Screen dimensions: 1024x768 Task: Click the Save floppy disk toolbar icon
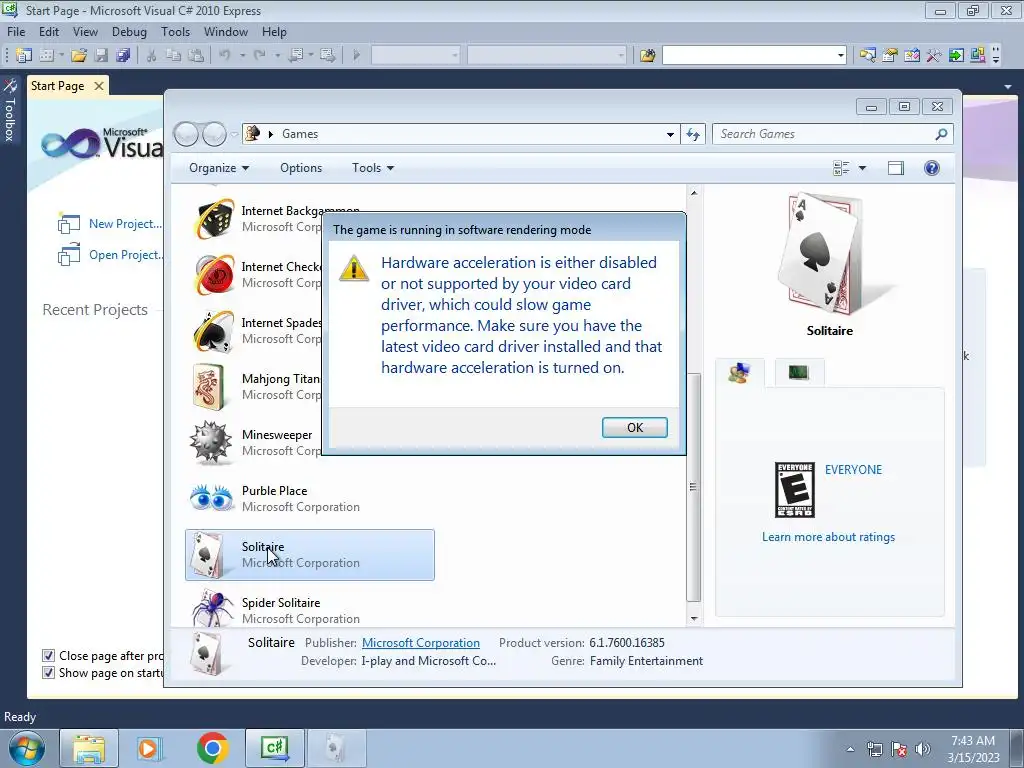[x=101, y=56]
